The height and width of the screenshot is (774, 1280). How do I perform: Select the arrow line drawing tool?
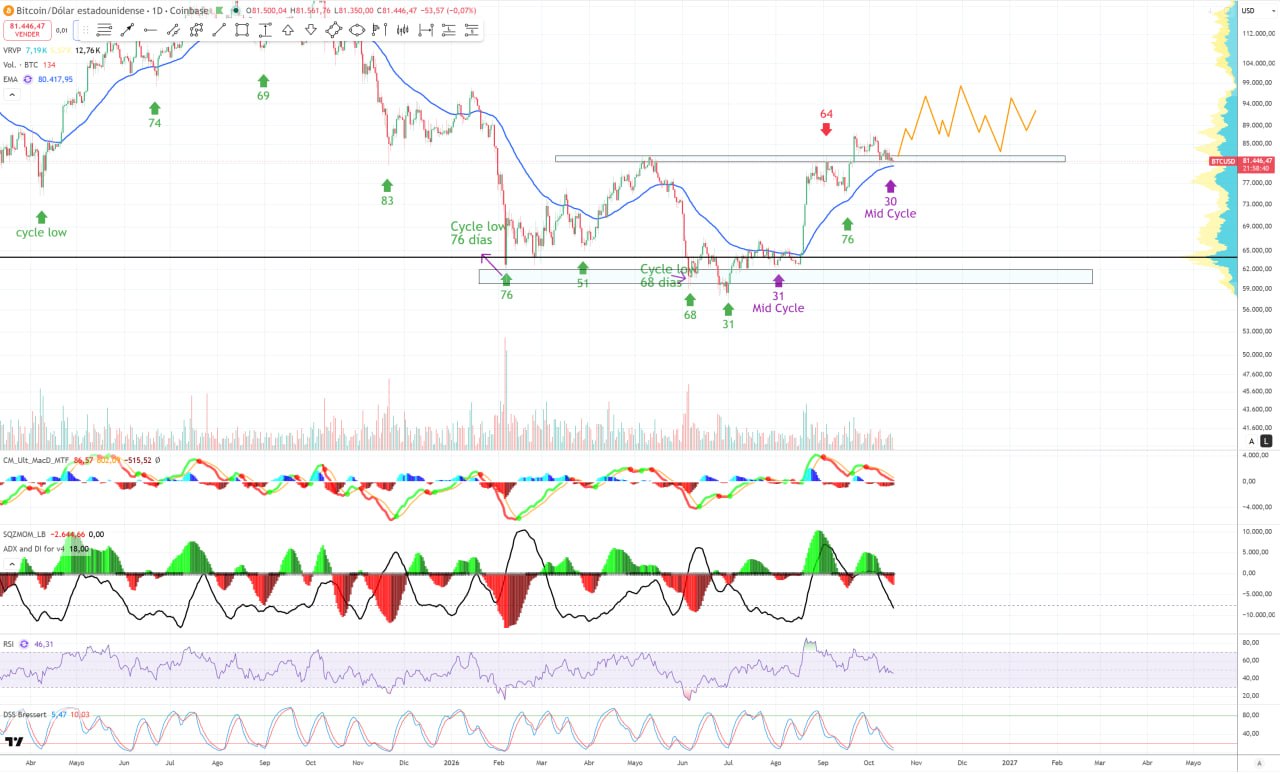pos(127,30)
